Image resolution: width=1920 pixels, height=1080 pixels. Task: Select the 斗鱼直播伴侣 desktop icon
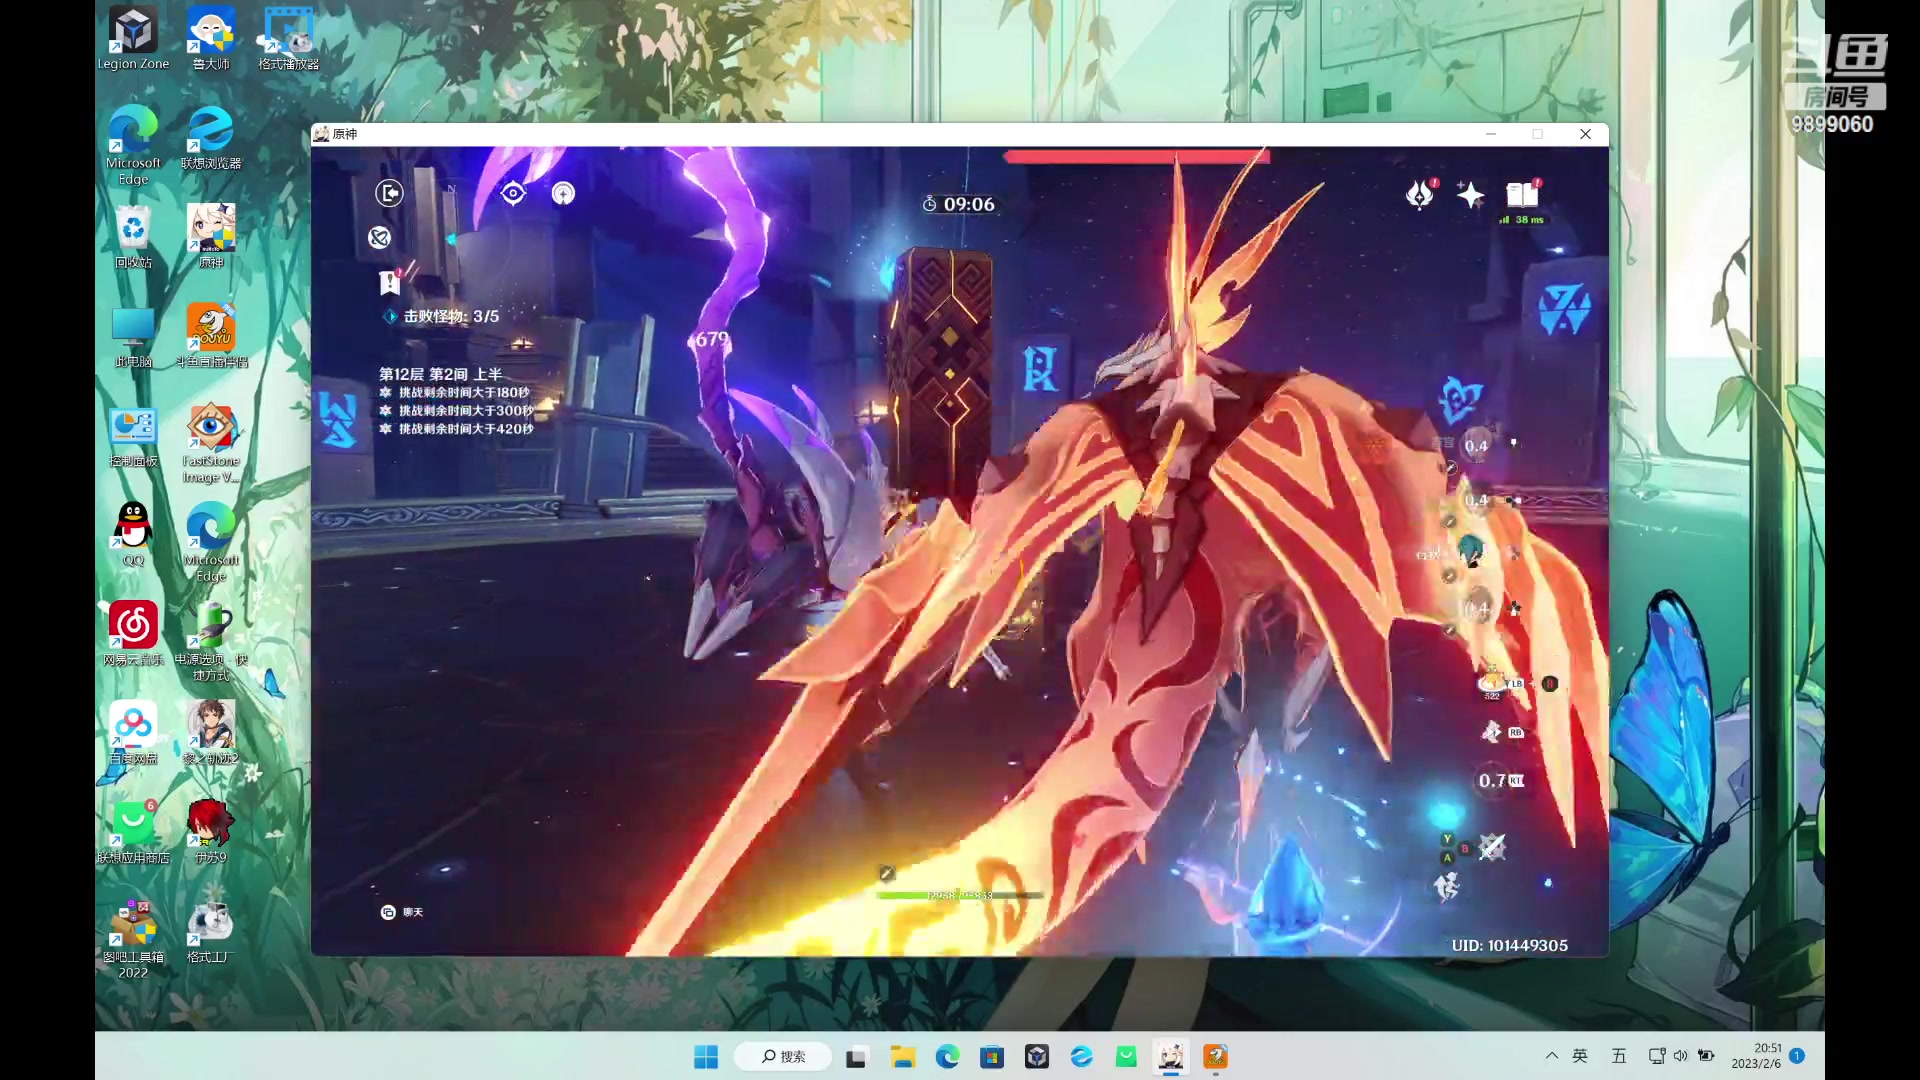(x=211, y=336)
